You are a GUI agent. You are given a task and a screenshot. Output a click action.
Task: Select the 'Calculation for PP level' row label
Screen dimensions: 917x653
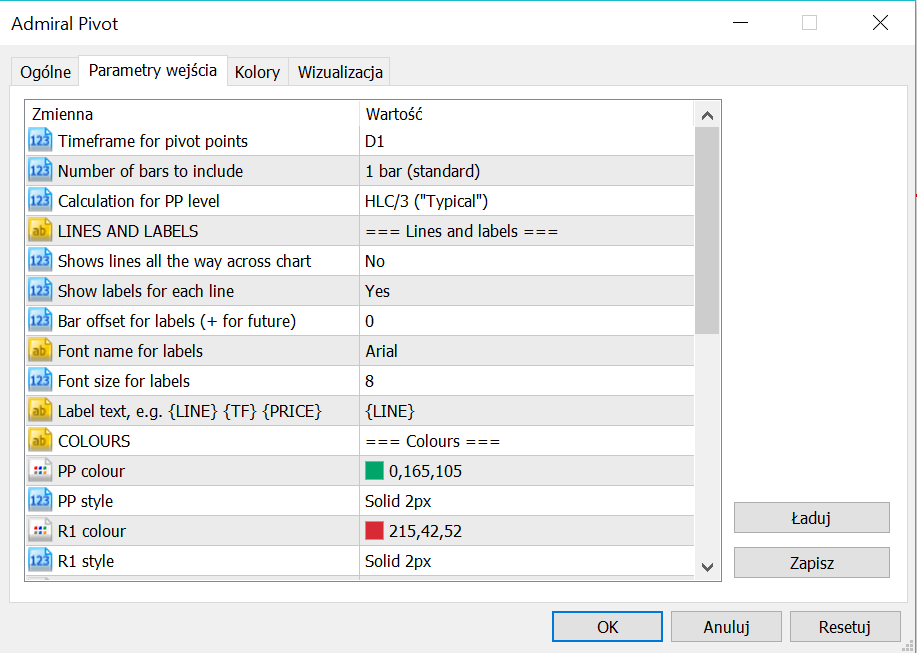point(139,201)
